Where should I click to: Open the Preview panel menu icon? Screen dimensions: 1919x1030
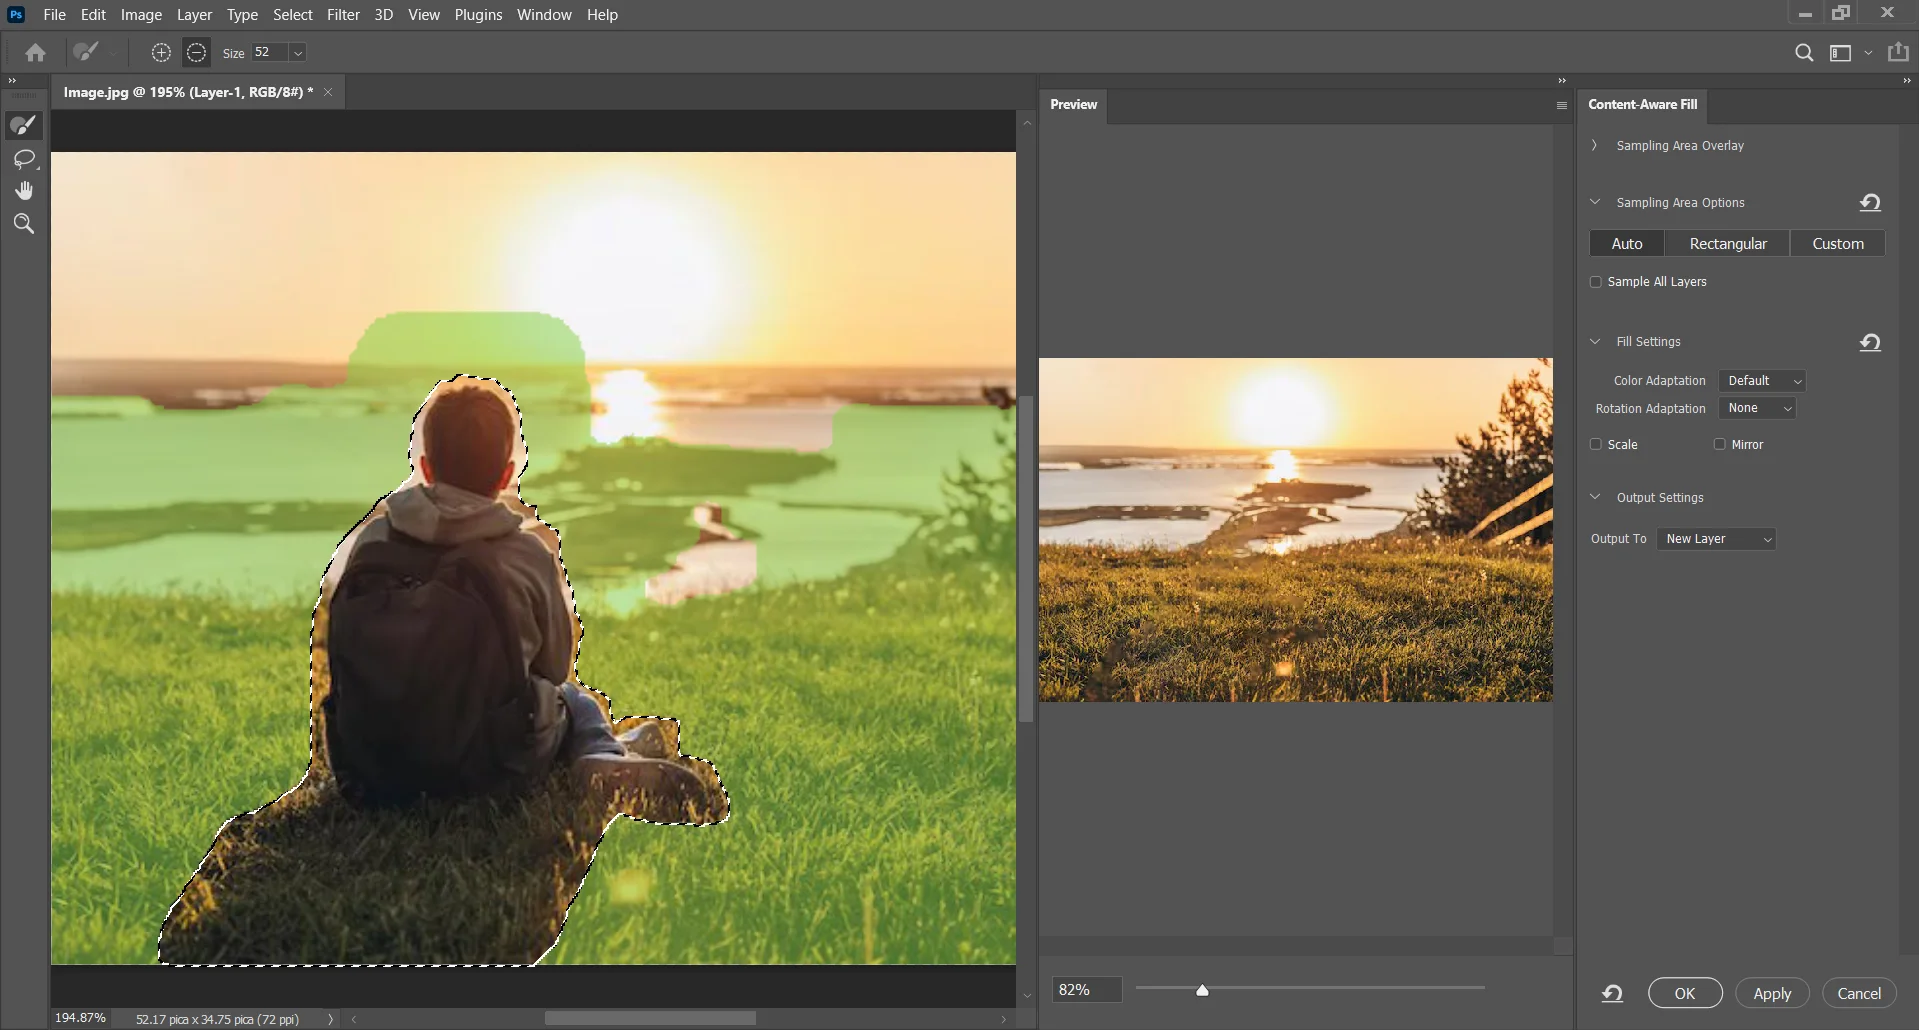click(x=1562, y=106)
